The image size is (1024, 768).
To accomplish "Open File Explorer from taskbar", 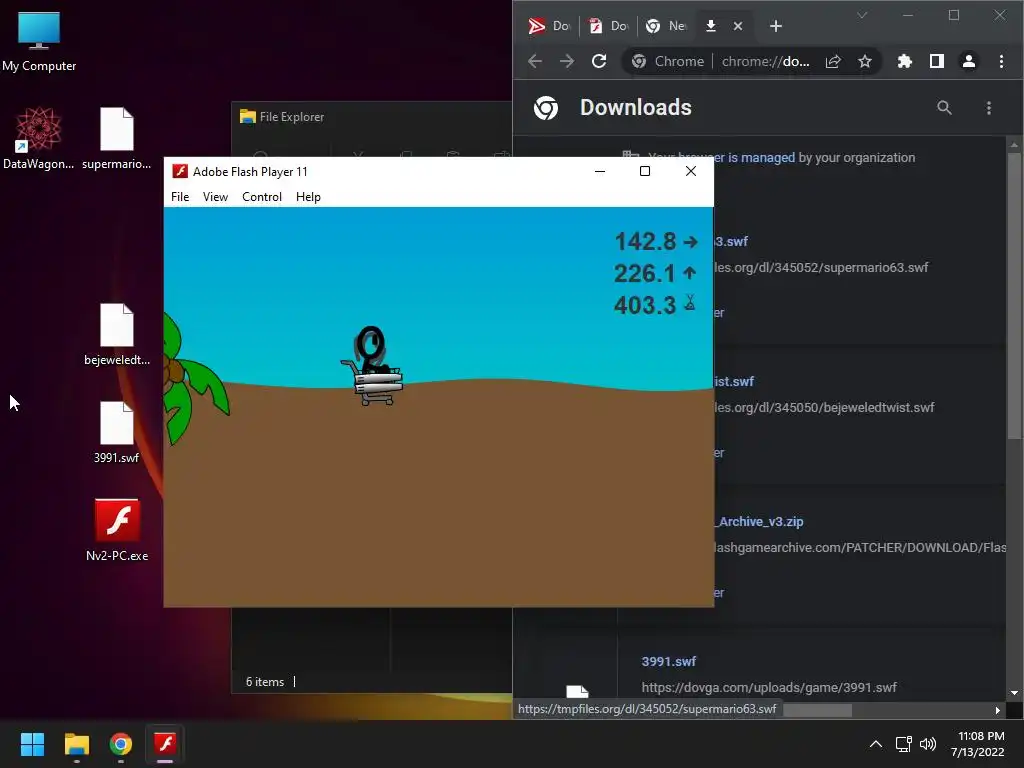I will (76, 744).
